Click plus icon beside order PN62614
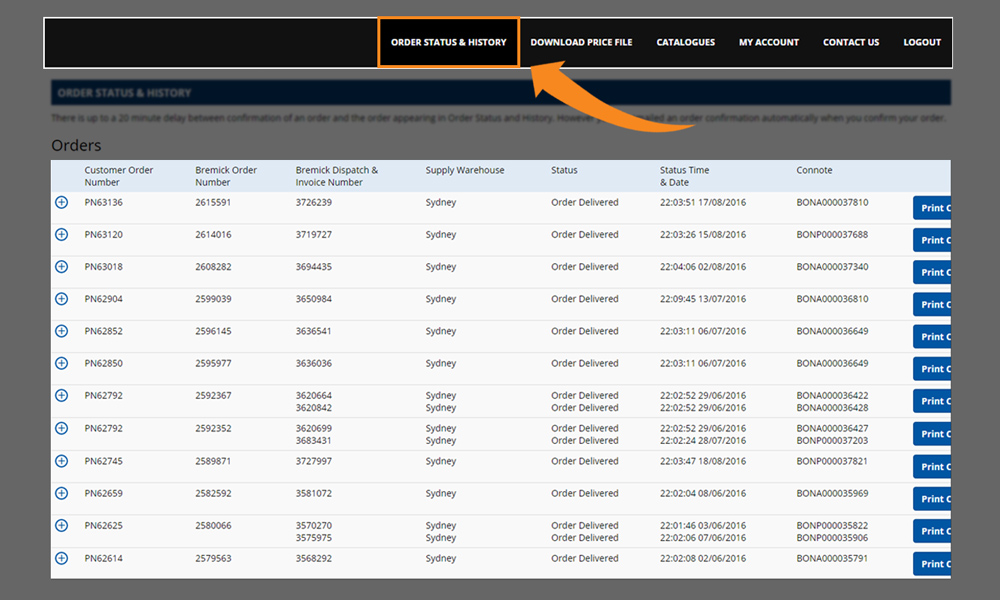This screenshot has width=1000, height=600. pyautogui.click(x=61, y=558)
